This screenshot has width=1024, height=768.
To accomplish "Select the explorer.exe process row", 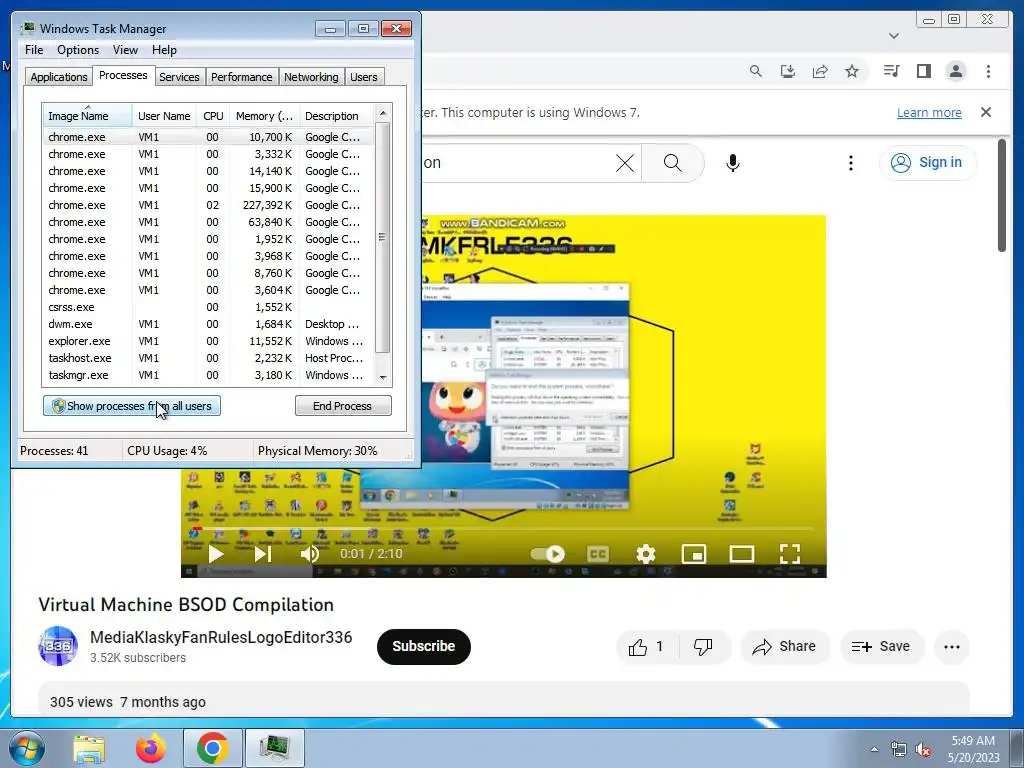I will pos(209,341).
